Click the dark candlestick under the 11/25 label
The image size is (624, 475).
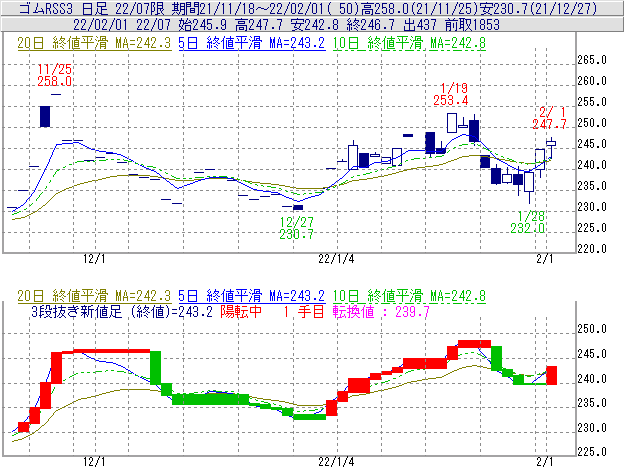pos(45,117)
